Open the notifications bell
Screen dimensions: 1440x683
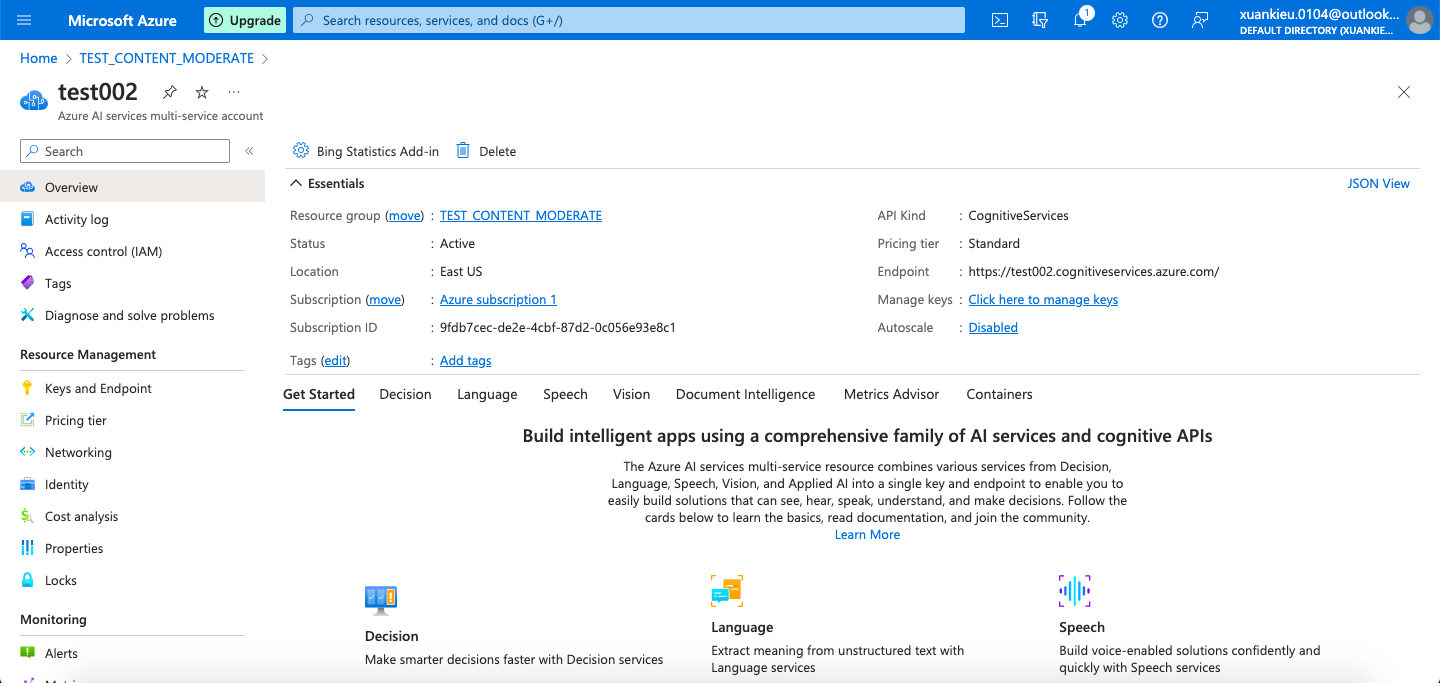[1079, 20]
